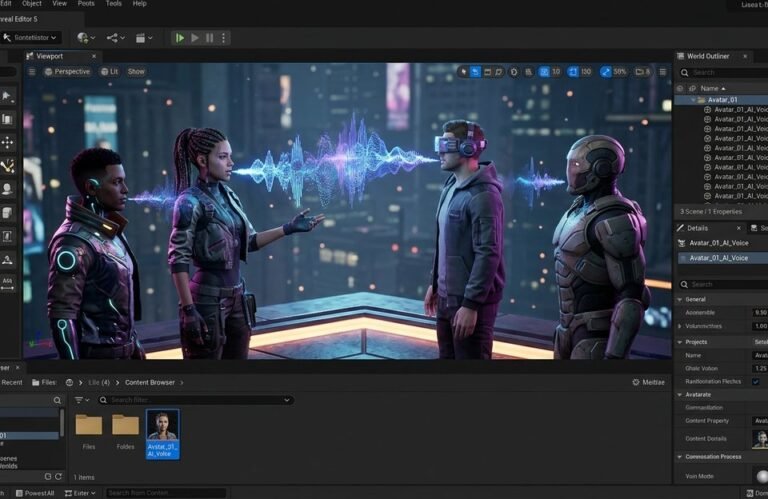The height and width of the screenshot is (499, 768).
Task: Toggle blue scale snap icon next to 50%
Action: pos(606,72)
